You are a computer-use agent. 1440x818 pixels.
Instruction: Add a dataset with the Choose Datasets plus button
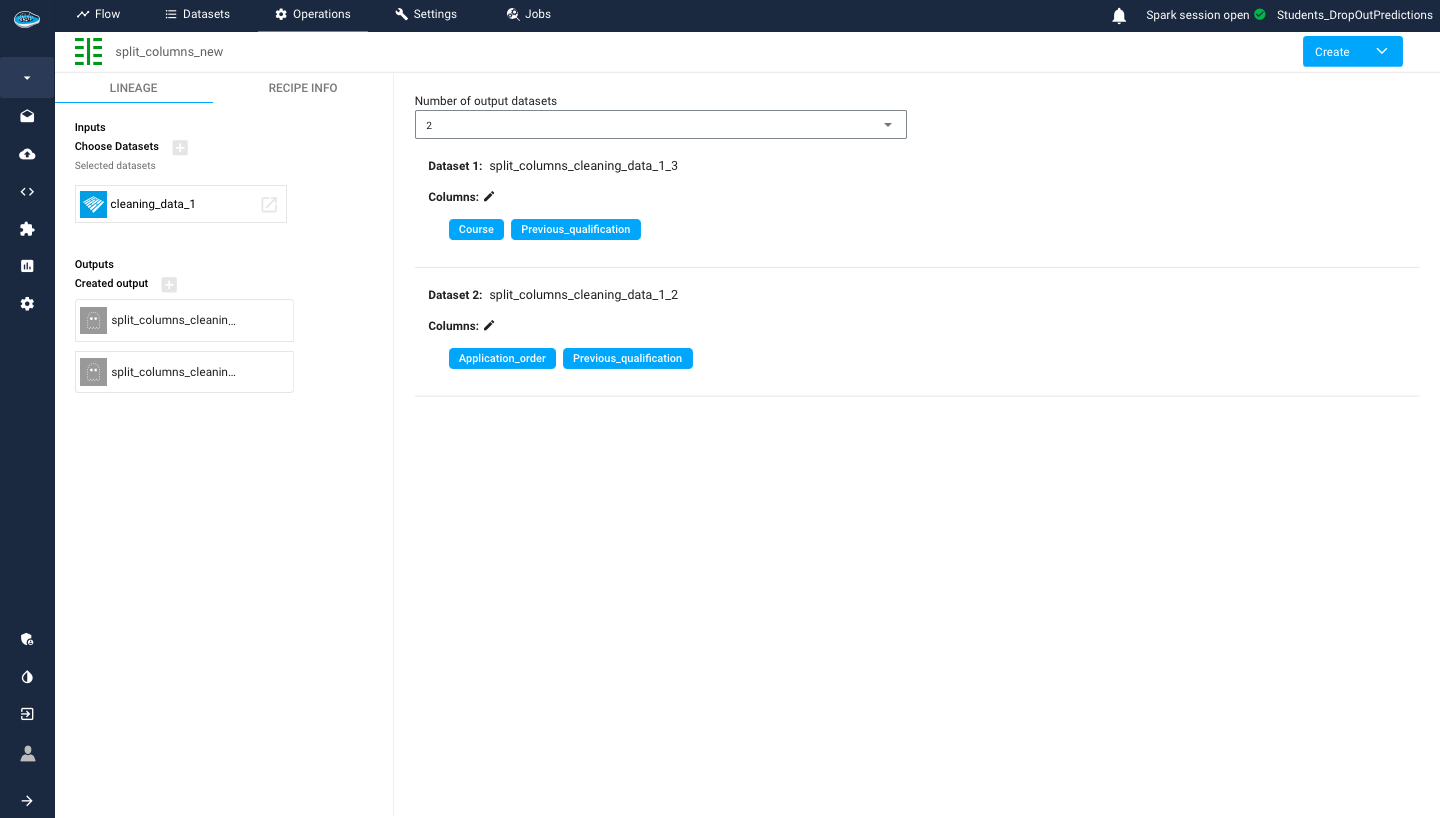coord(179,147)
